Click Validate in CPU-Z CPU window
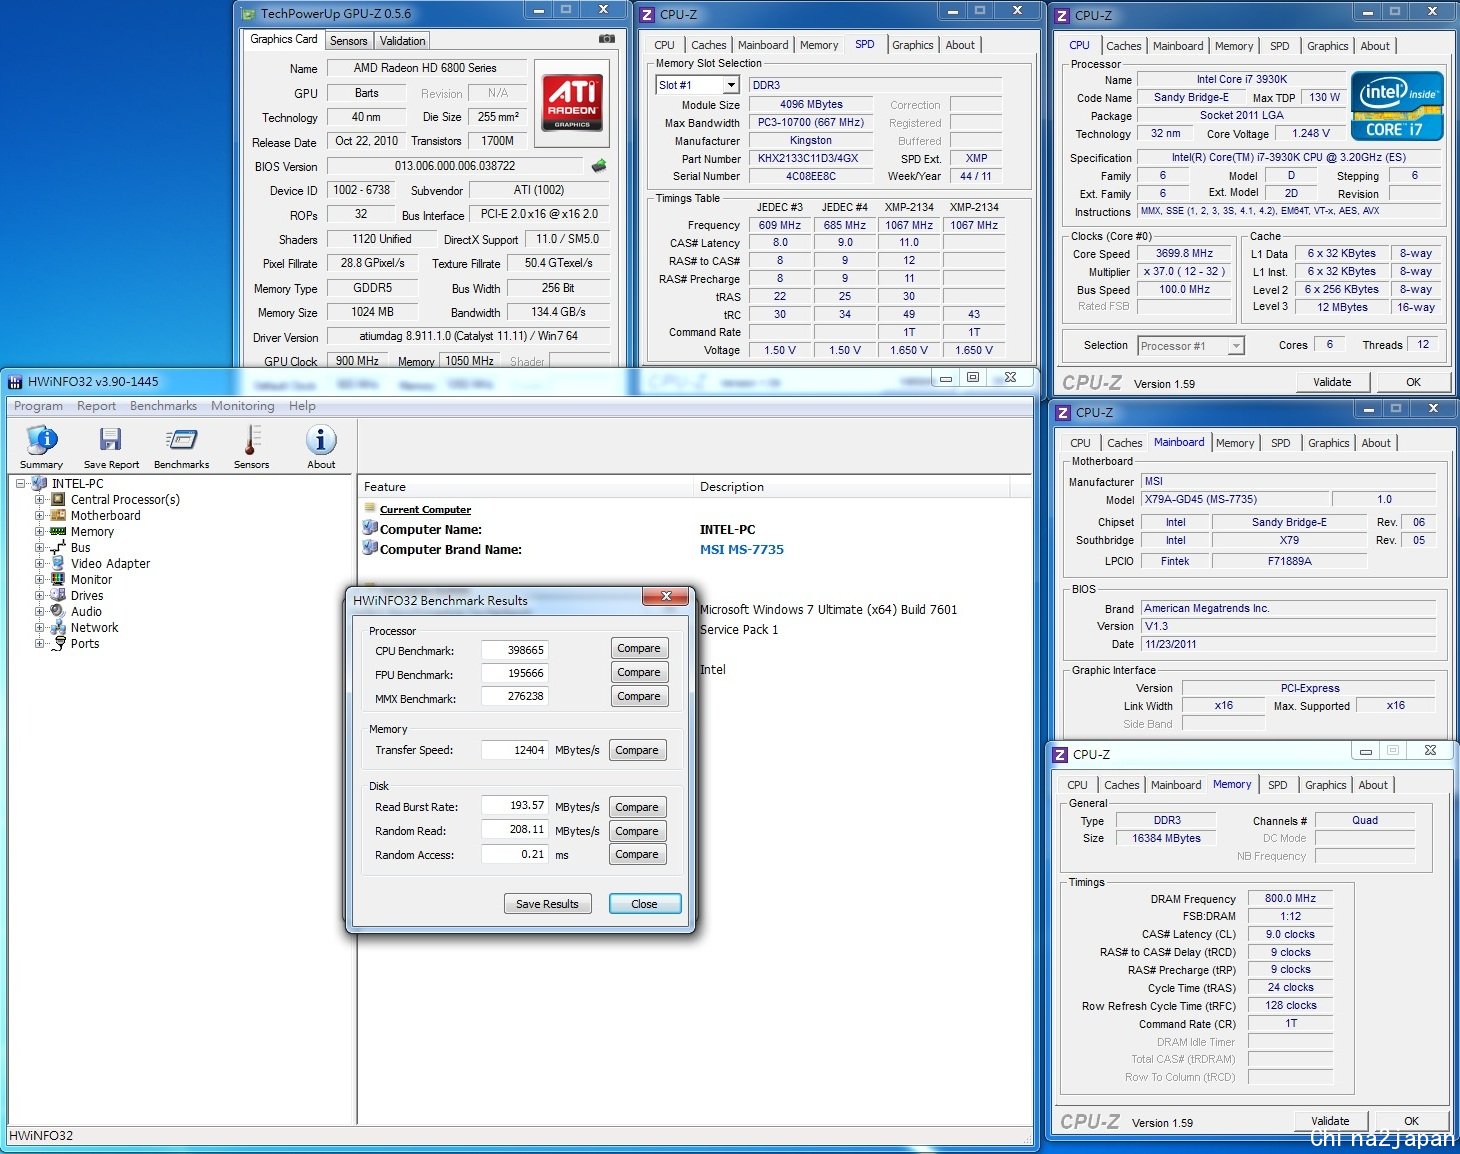The image size is (1460, 1154). coord(1332,382)
